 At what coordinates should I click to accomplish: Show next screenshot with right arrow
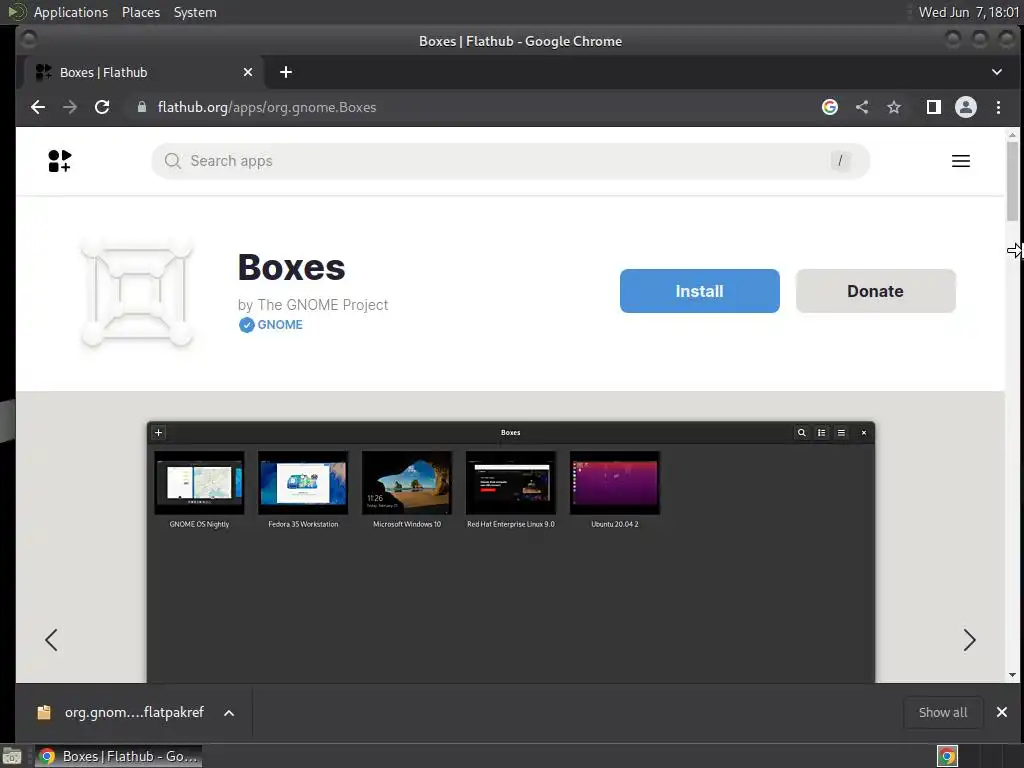[x=969, y=640]
